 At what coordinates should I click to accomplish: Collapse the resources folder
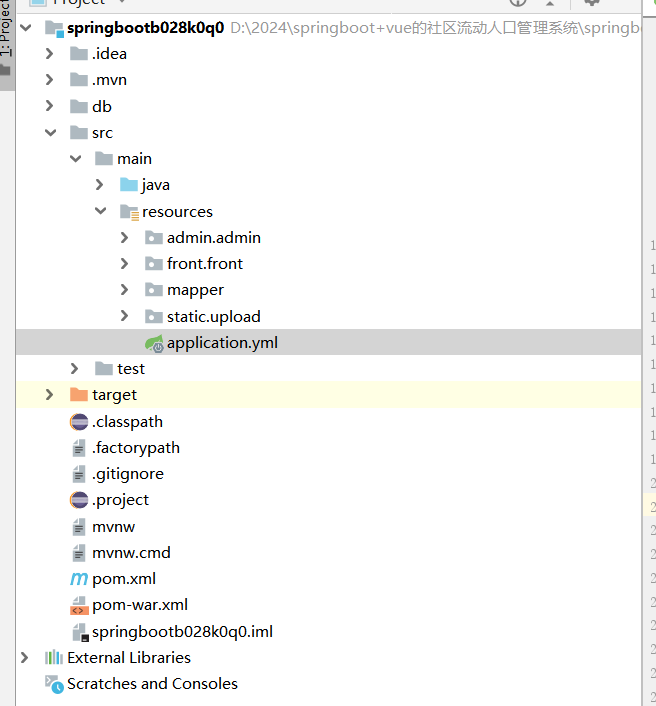(100, 212)
